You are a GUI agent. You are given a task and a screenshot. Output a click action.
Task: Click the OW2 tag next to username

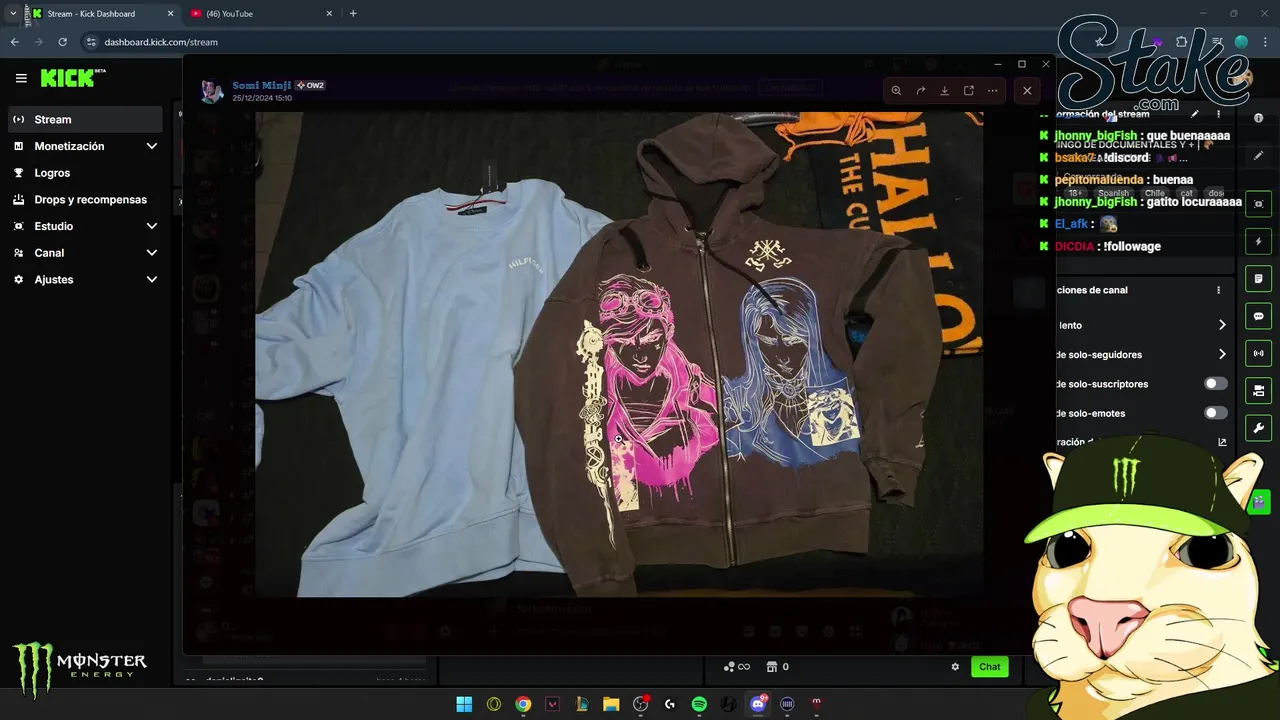click(x=310, y=86)
